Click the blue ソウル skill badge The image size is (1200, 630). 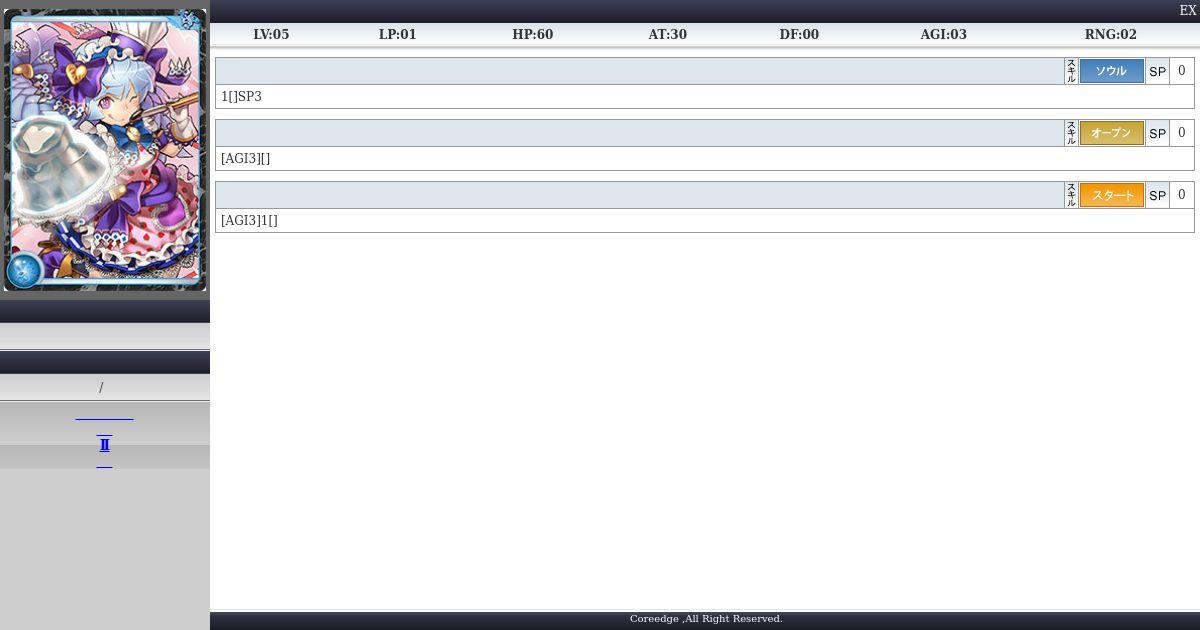(x=1111, y=71)
